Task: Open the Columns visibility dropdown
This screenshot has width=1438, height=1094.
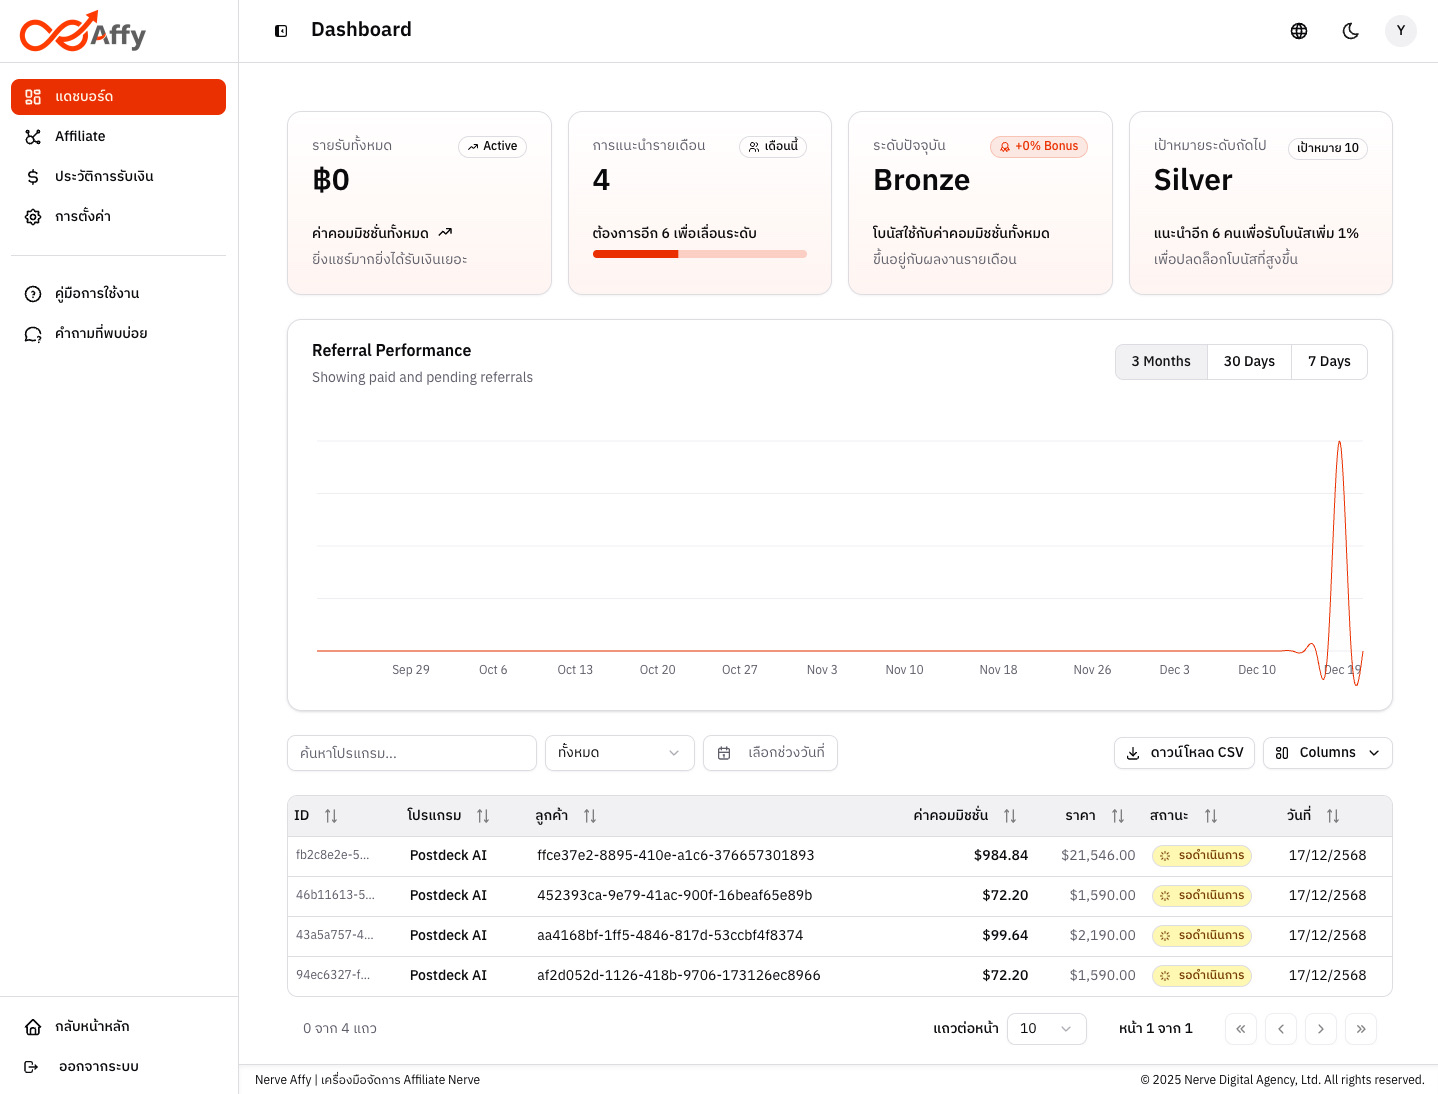Action: [1327, 753]
